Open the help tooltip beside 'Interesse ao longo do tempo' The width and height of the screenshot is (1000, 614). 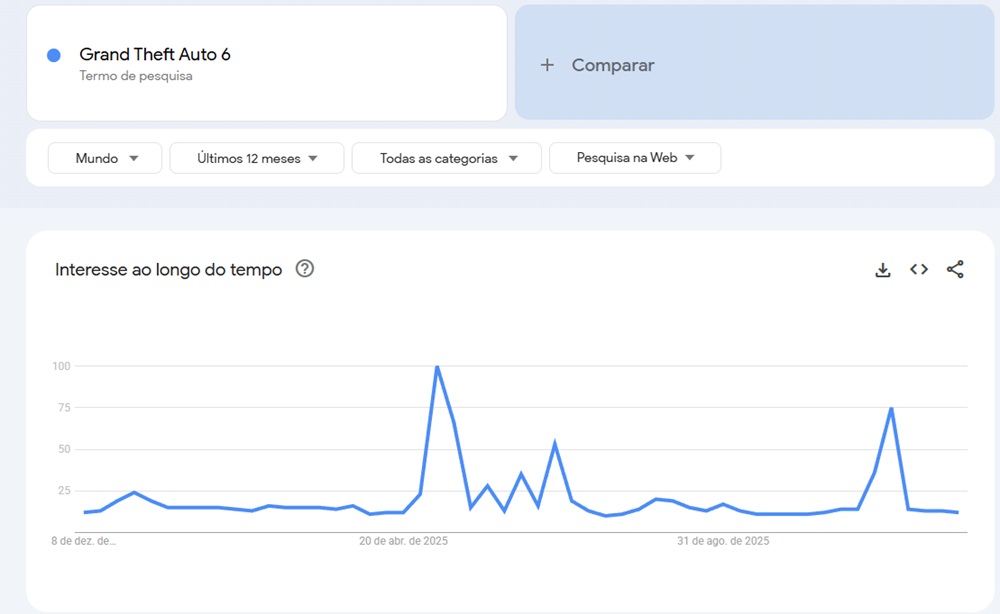(305, 269)
